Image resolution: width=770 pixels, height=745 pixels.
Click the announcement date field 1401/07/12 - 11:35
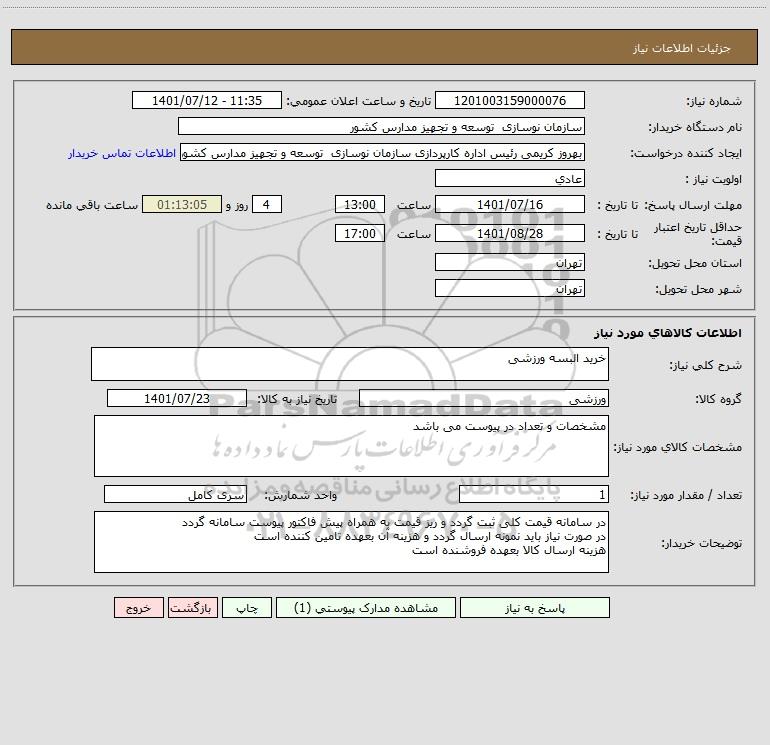pyautogui.click(x=207, y=100)
